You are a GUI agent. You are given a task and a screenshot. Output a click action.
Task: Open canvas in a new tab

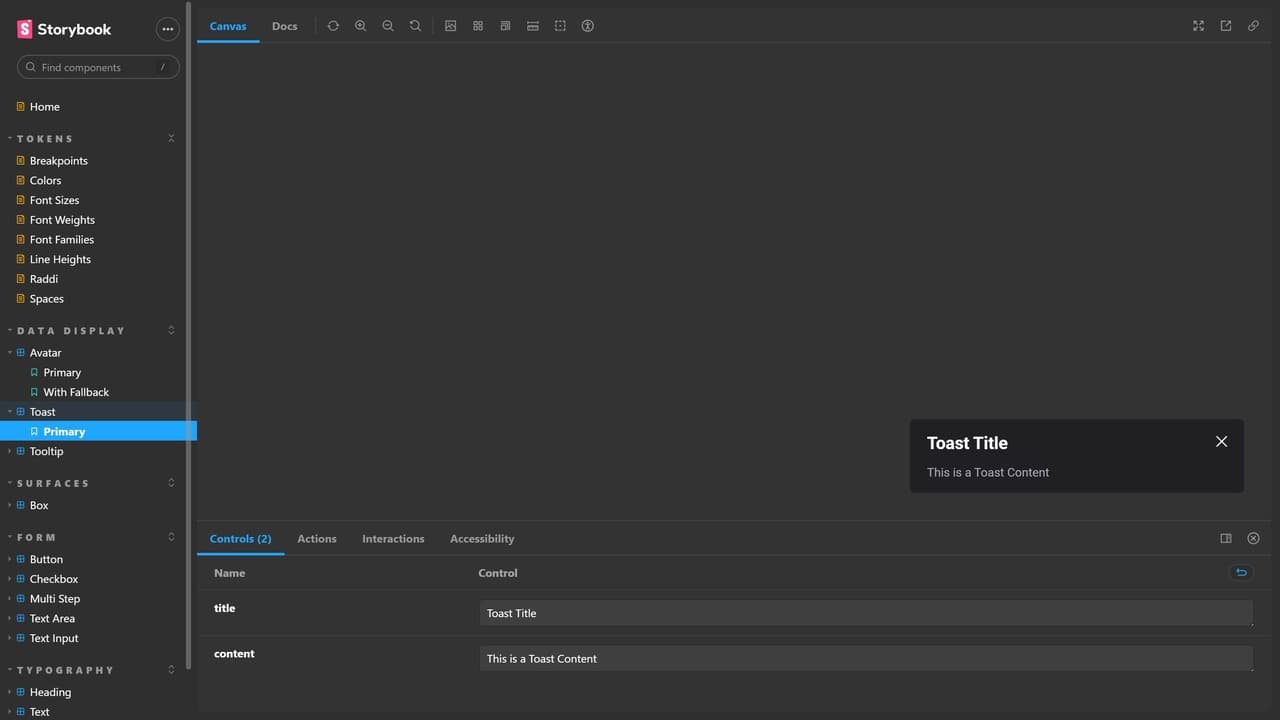(x=1226, y=26)
